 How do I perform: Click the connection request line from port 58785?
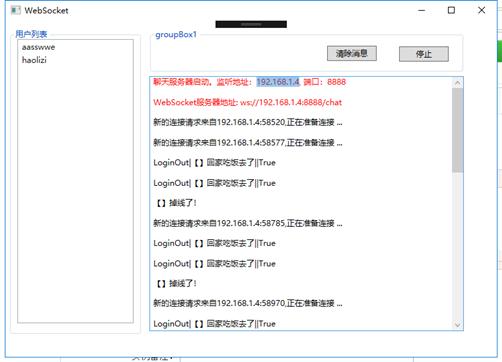click(x=248, y=223)
